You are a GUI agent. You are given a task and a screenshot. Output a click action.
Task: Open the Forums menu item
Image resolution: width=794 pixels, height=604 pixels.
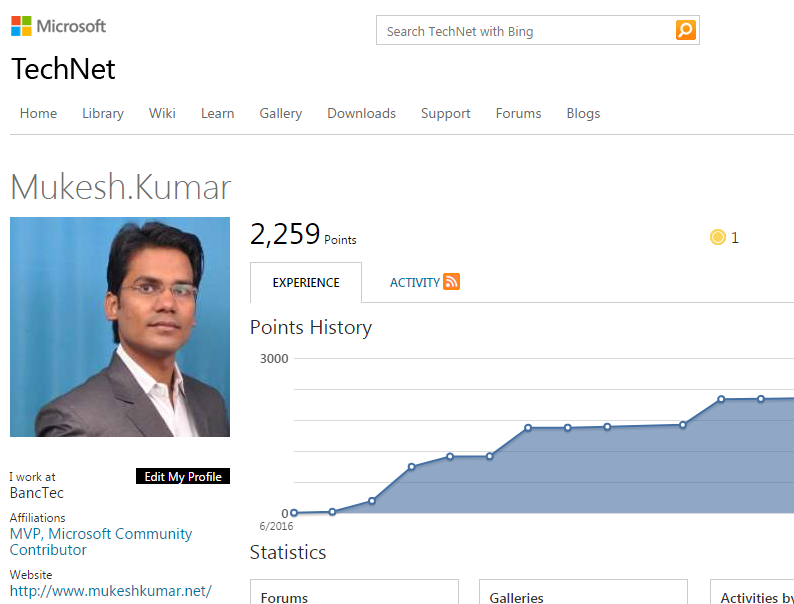(x=519, y=113)
